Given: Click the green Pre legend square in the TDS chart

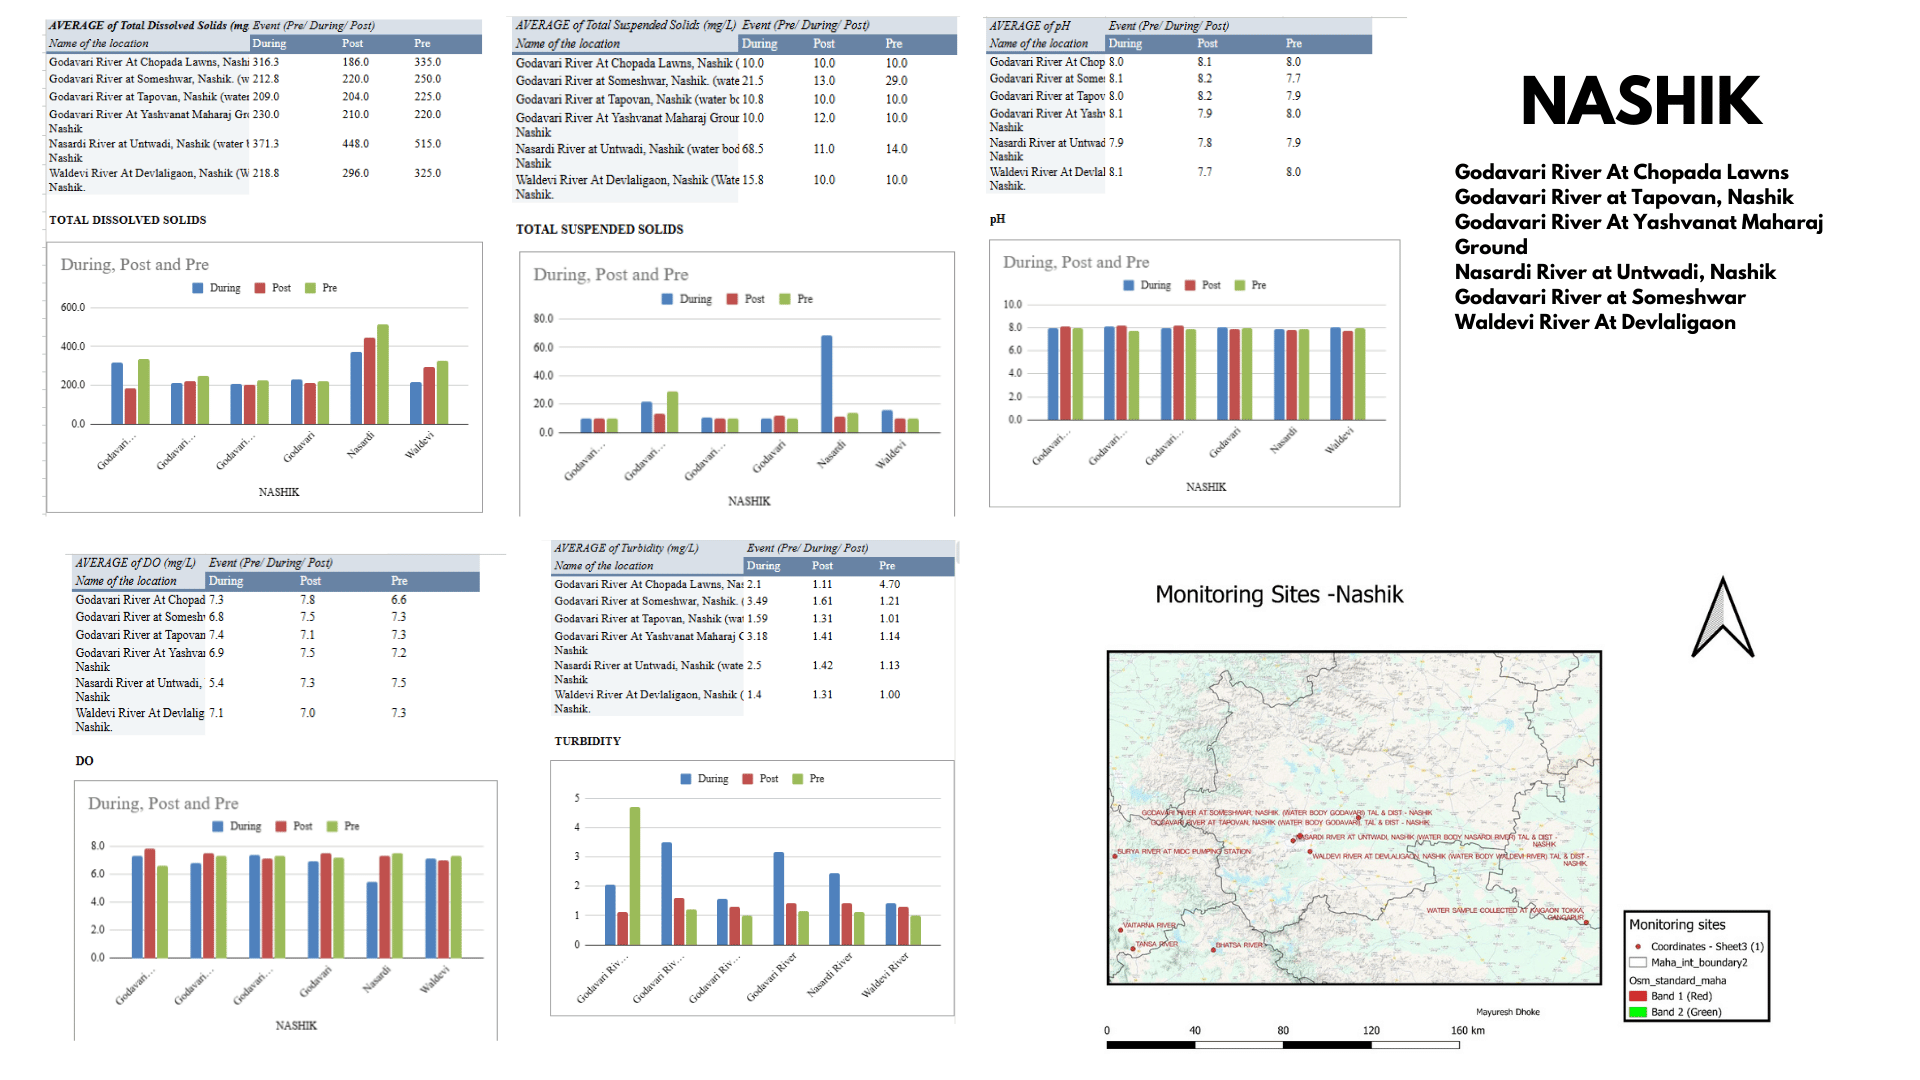Looking at the screenshot, I should click(310, 288).
